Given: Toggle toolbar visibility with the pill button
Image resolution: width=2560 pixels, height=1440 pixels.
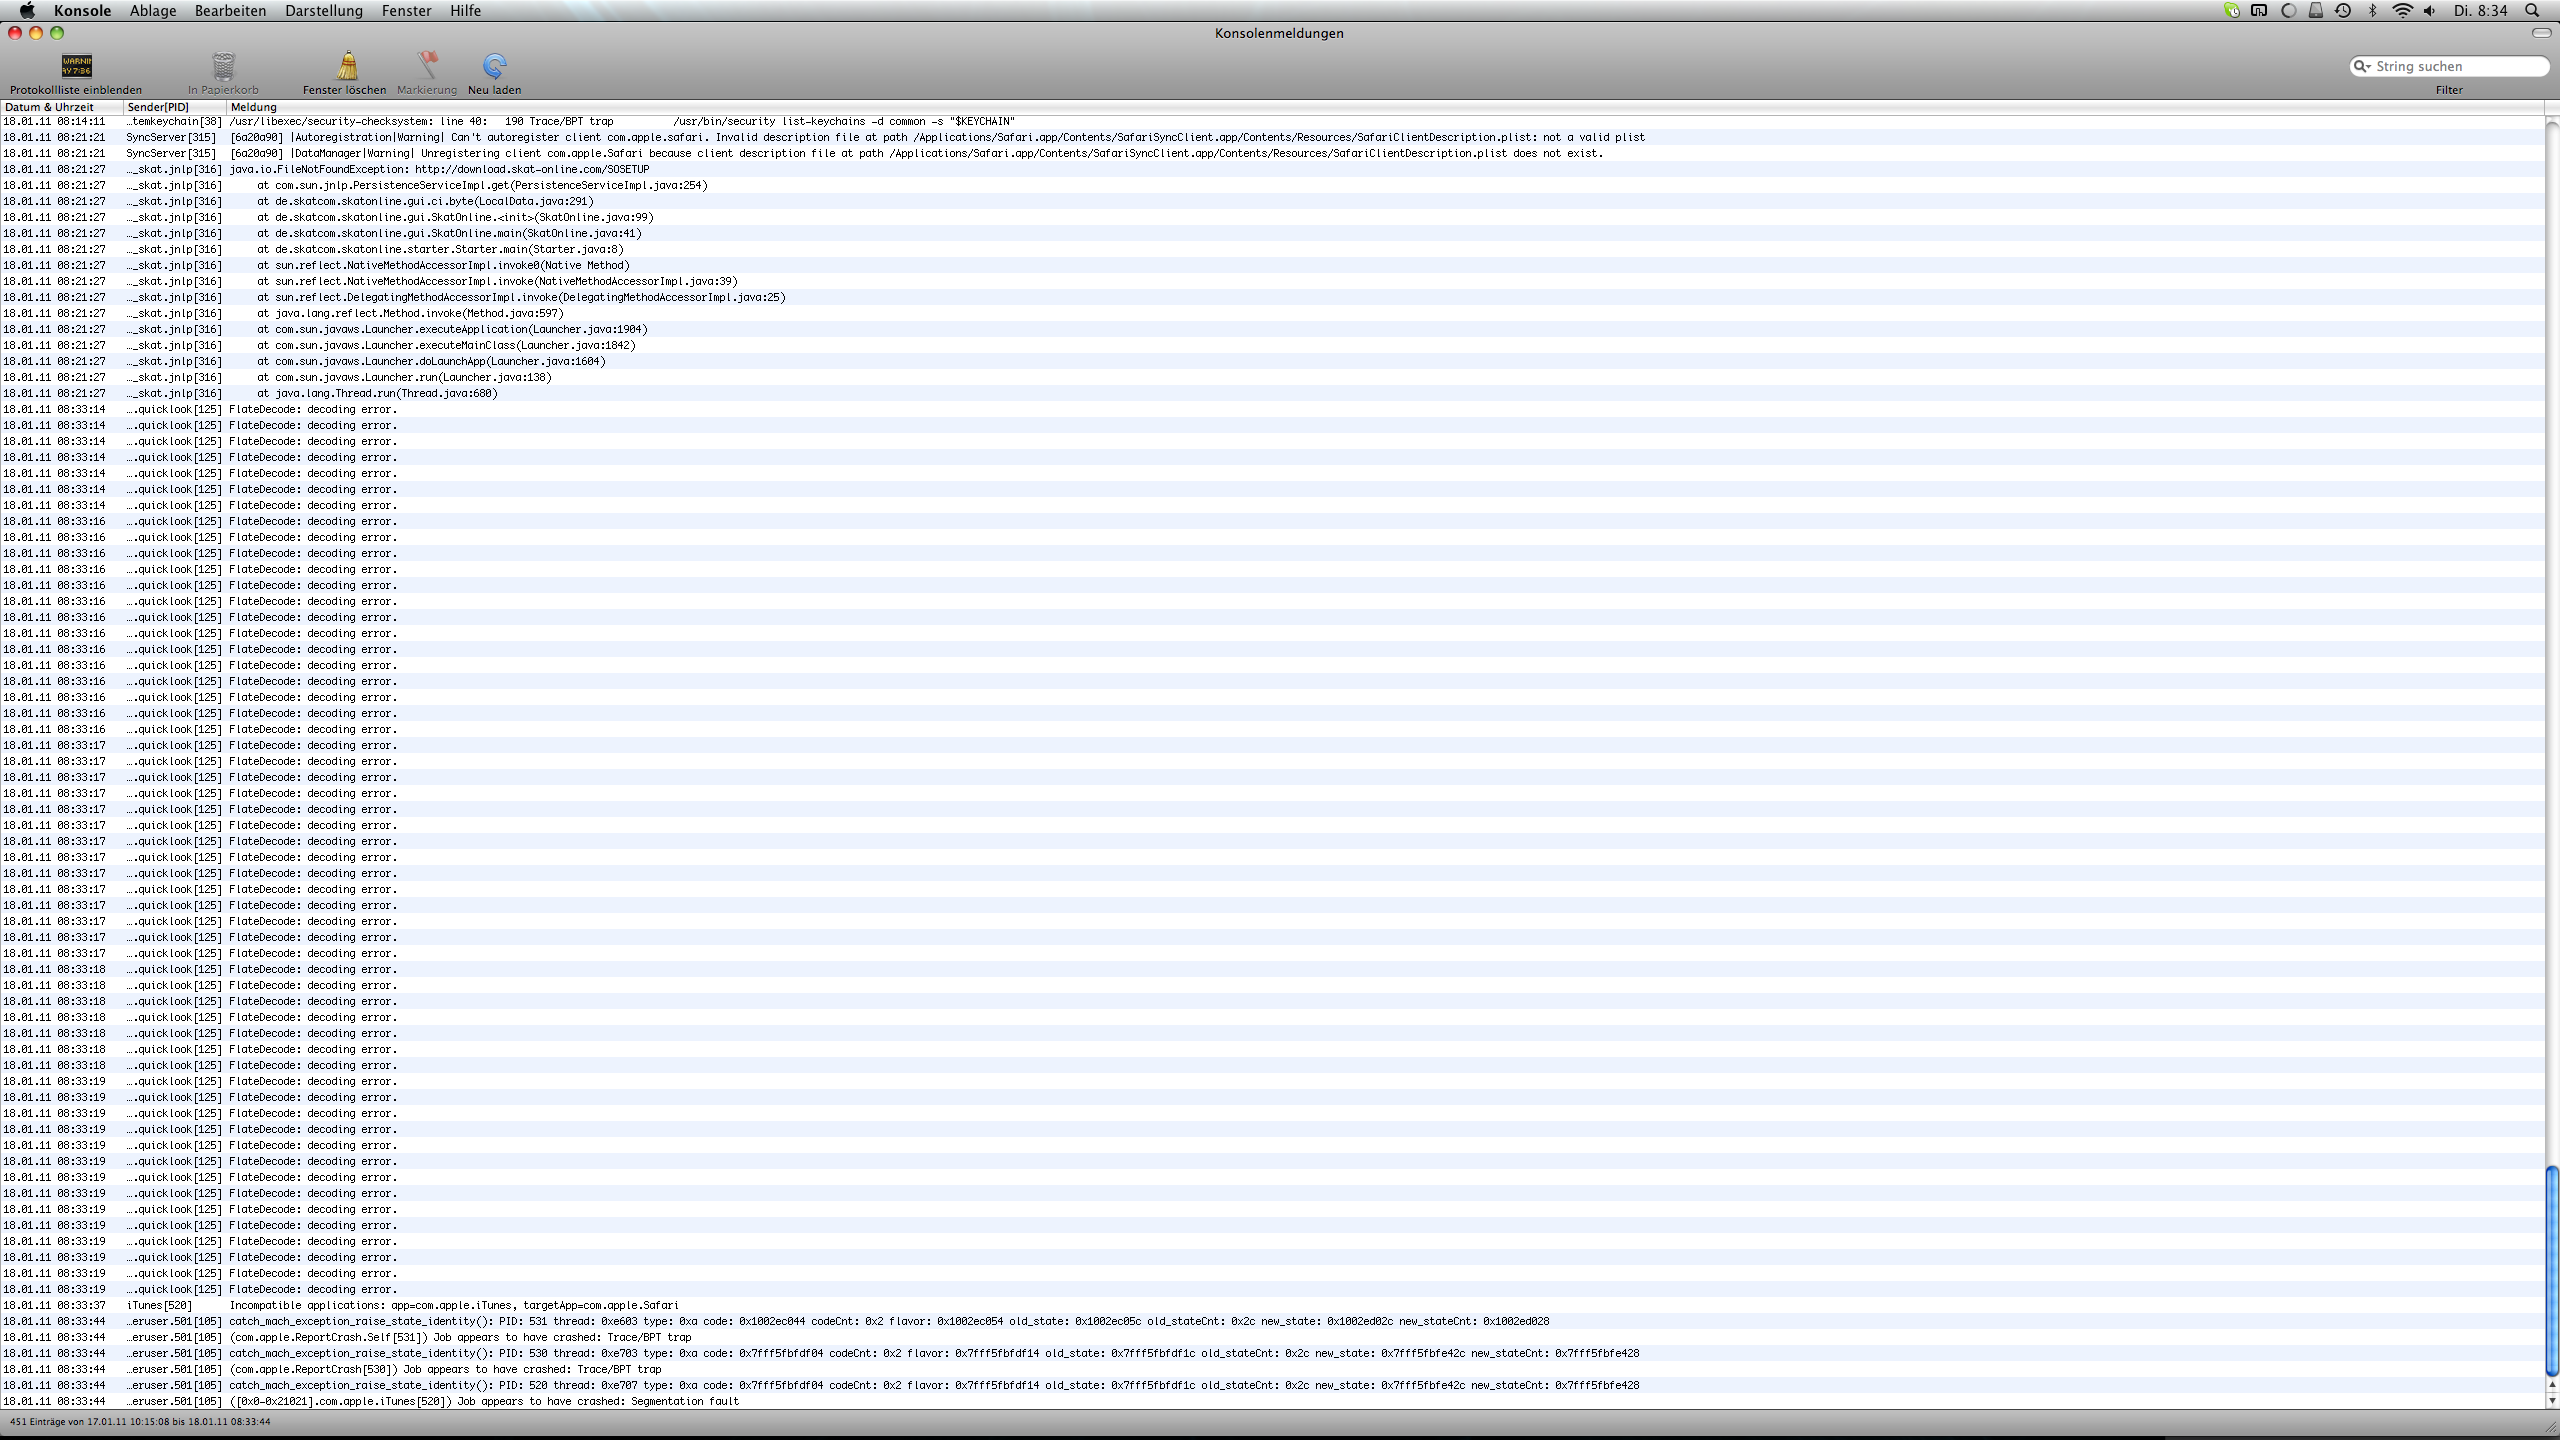Looking at the screenshot, I should 2541,33.
